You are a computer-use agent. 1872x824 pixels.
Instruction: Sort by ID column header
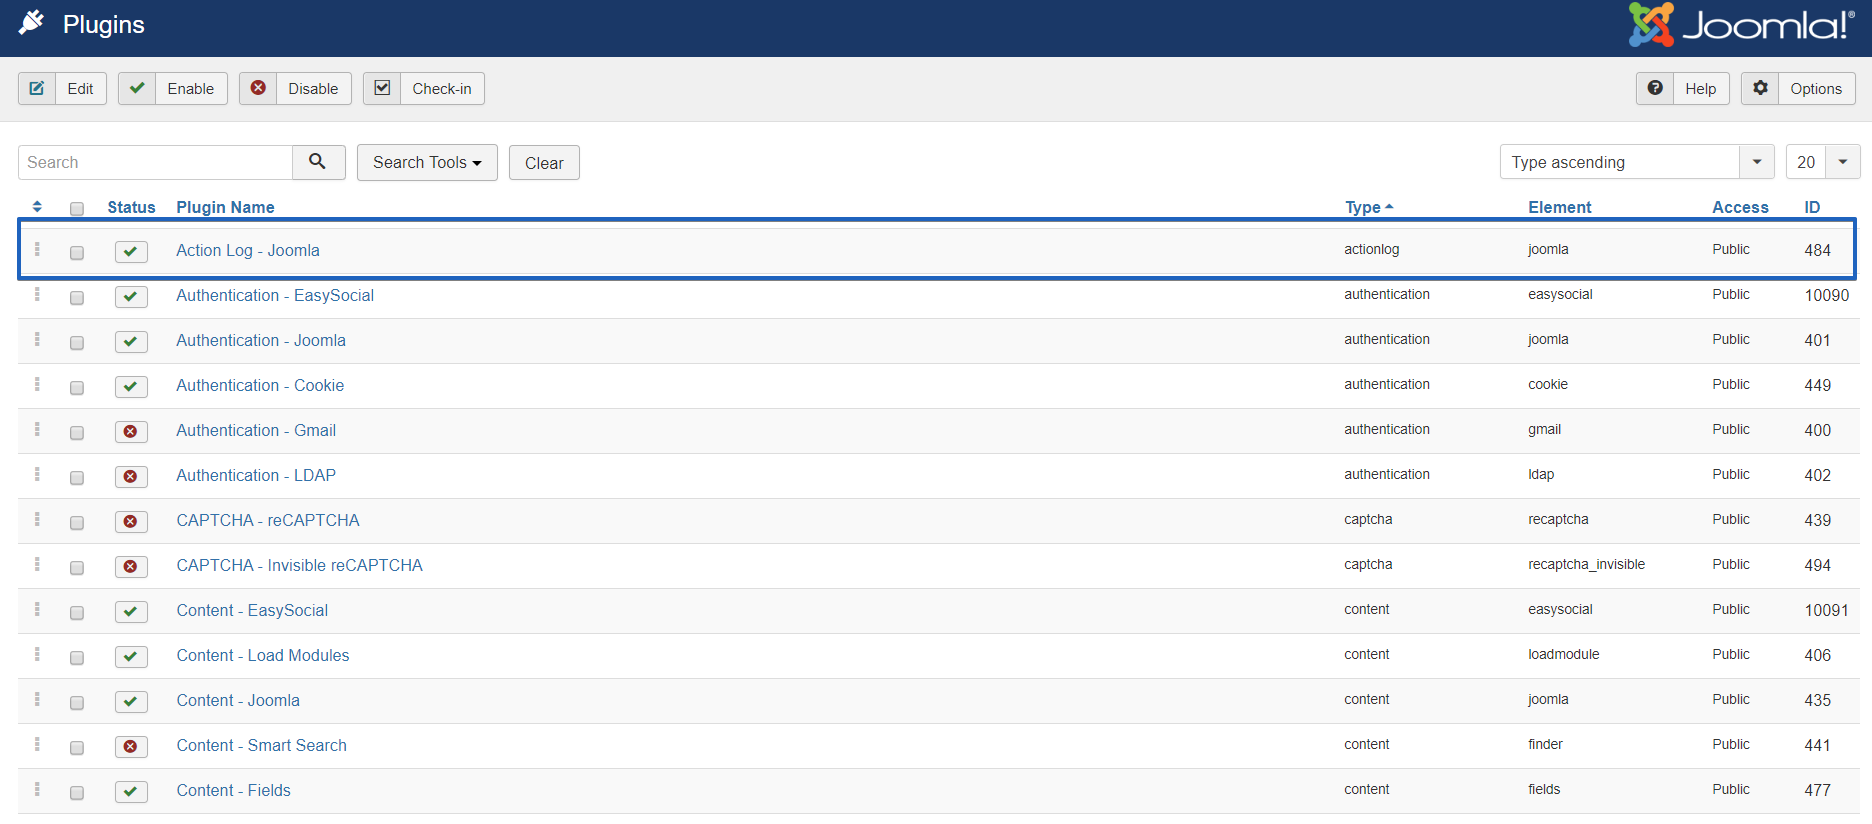click(1812, 207)
